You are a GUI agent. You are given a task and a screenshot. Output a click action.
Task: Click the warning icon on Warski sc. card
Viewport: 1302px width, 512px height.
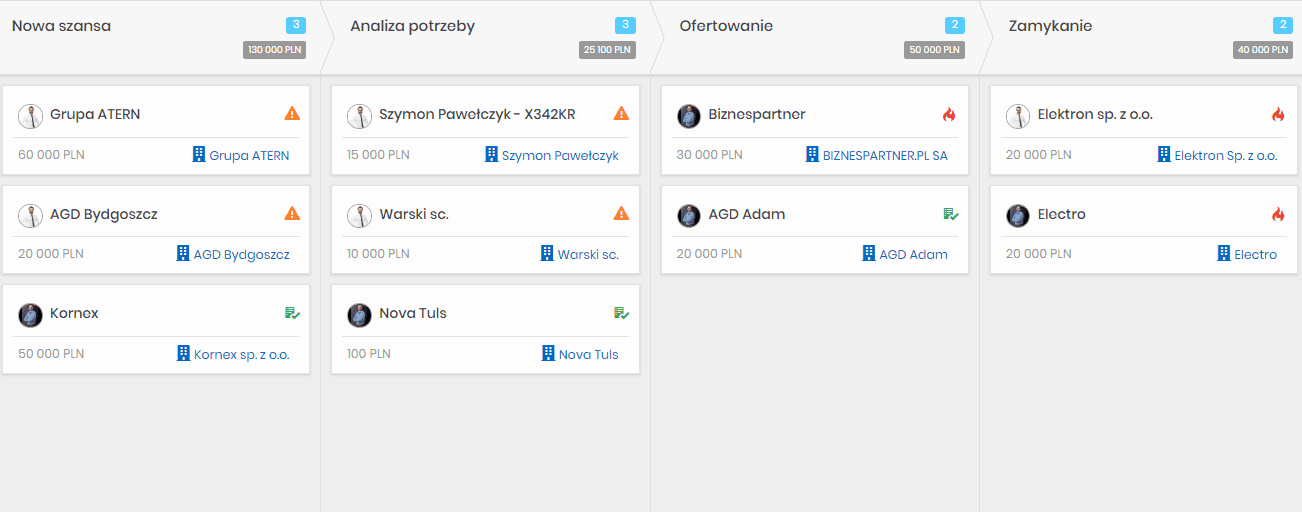[621, 213]
